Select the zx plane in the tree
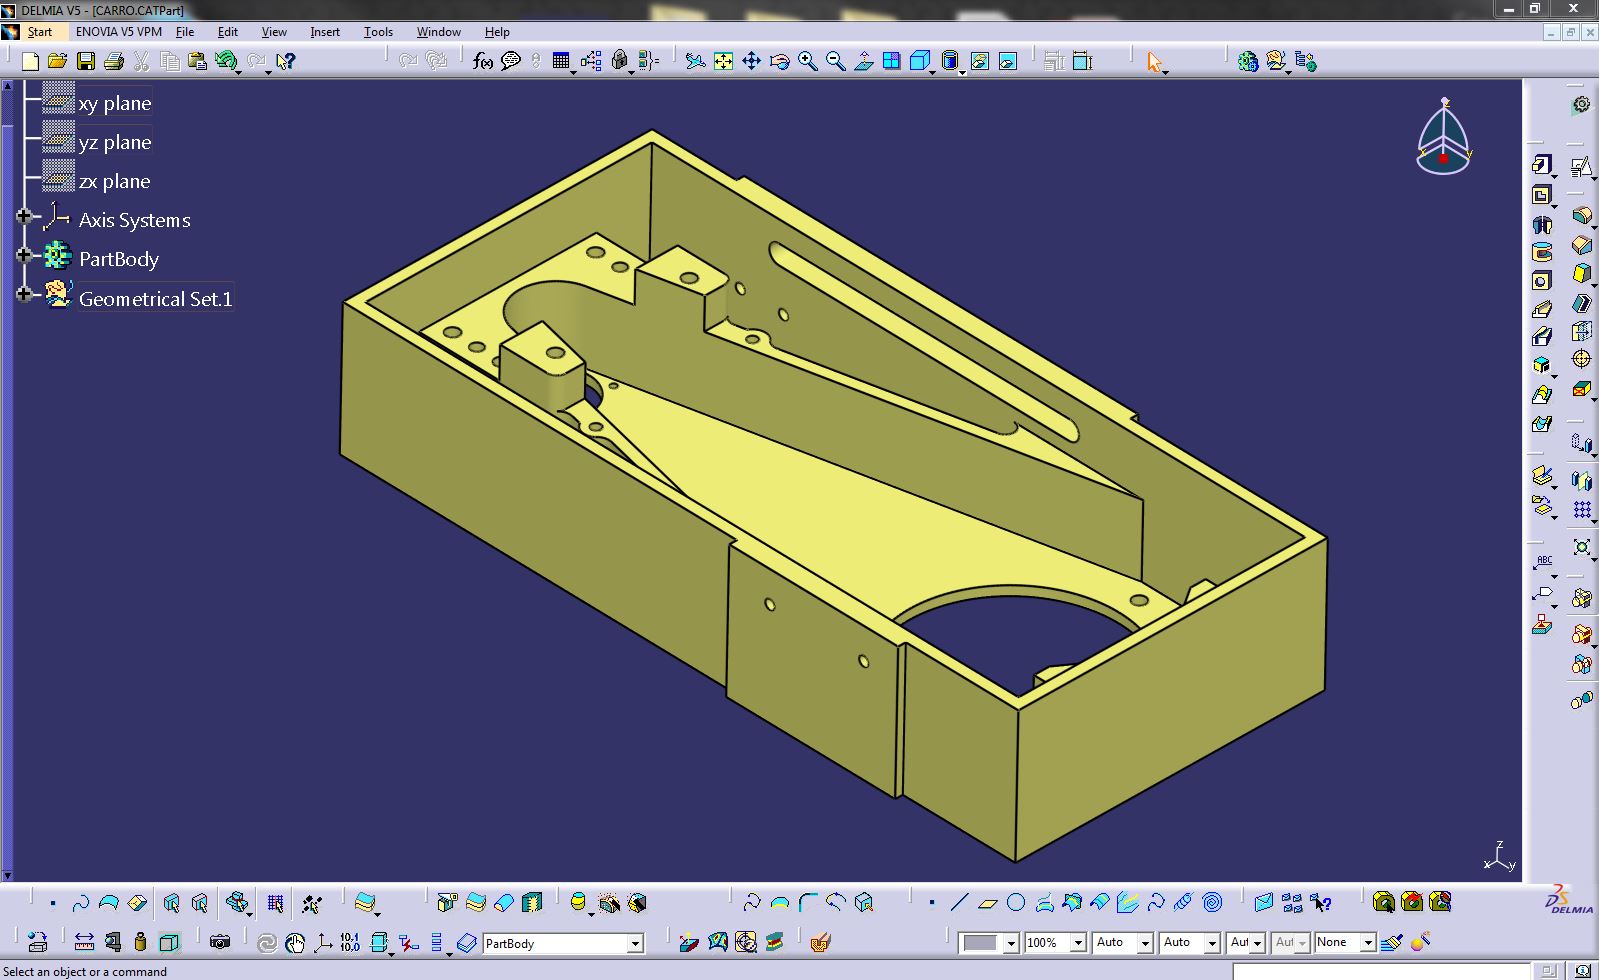 [x=115, y=181]
